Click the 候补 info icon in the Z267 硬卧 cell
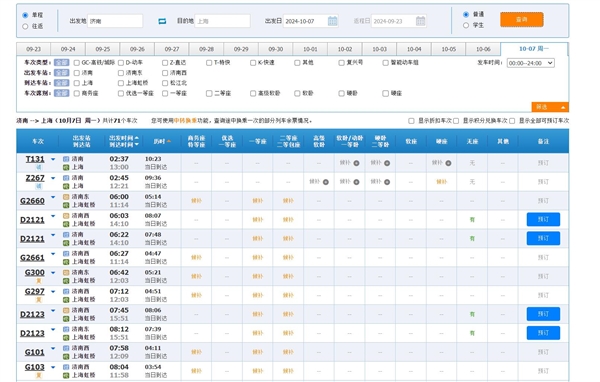 coord(387,182)
